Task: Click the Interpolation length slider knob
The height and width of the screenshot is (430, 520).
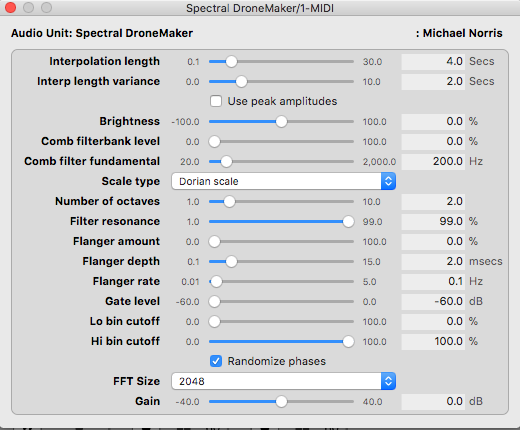Action: 231,61
